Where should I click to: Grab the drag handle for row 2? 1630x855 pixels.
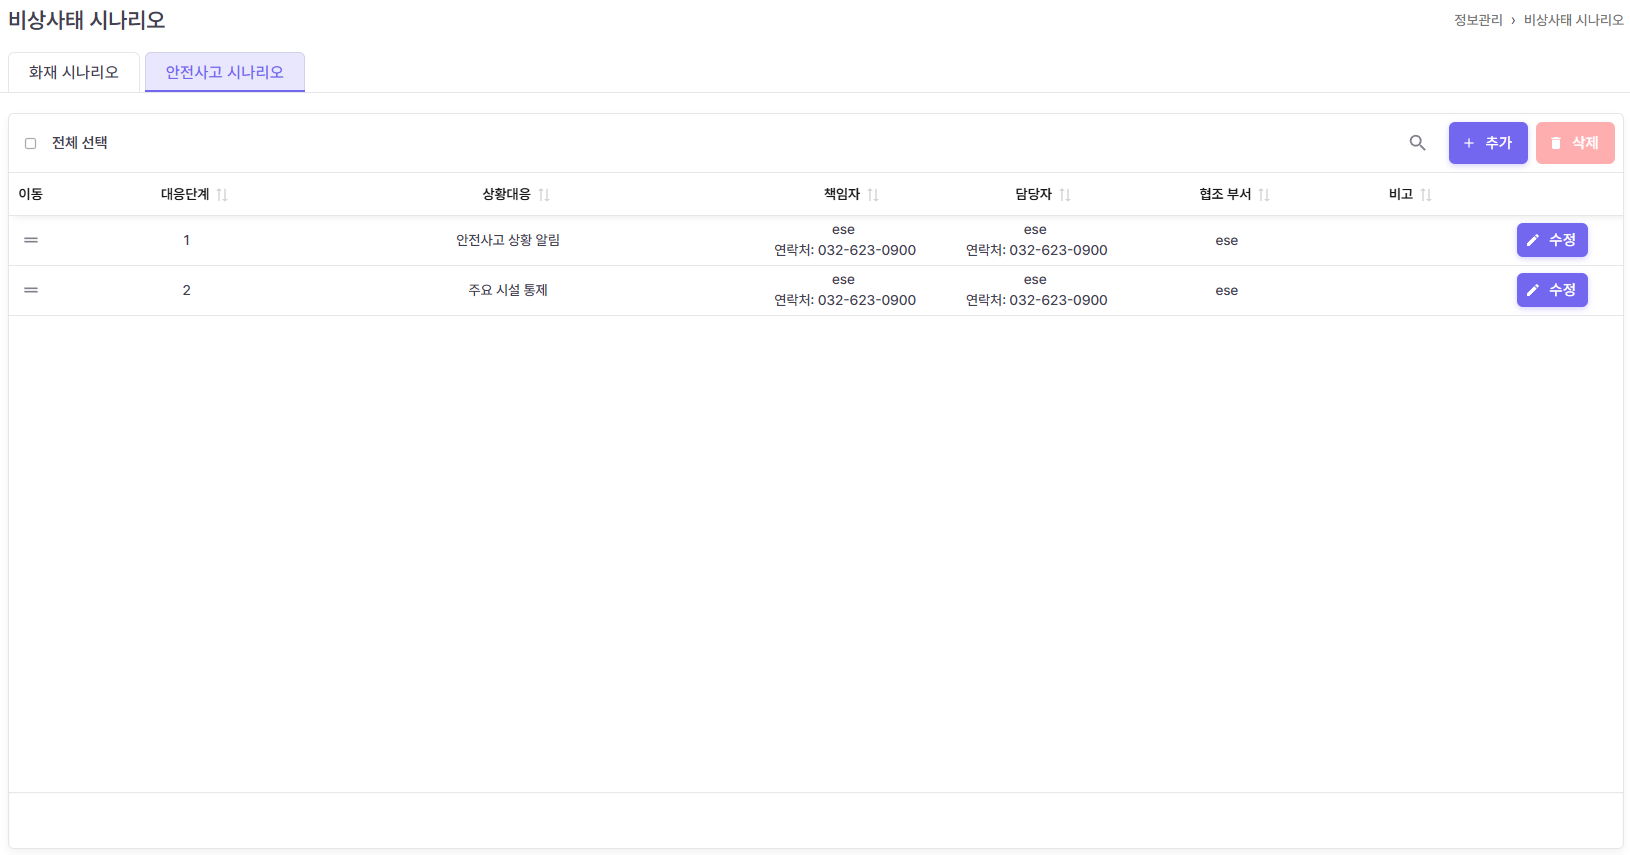[x=31, y=290]
